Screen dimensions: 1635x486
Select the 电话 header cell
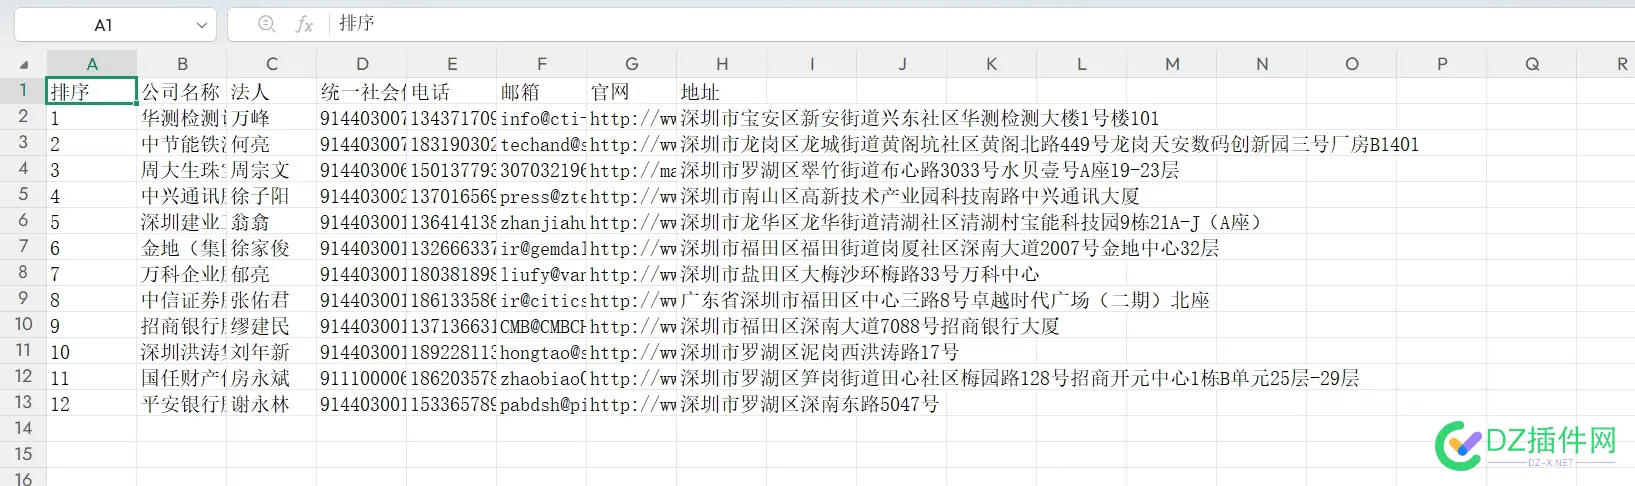(452, 91)
